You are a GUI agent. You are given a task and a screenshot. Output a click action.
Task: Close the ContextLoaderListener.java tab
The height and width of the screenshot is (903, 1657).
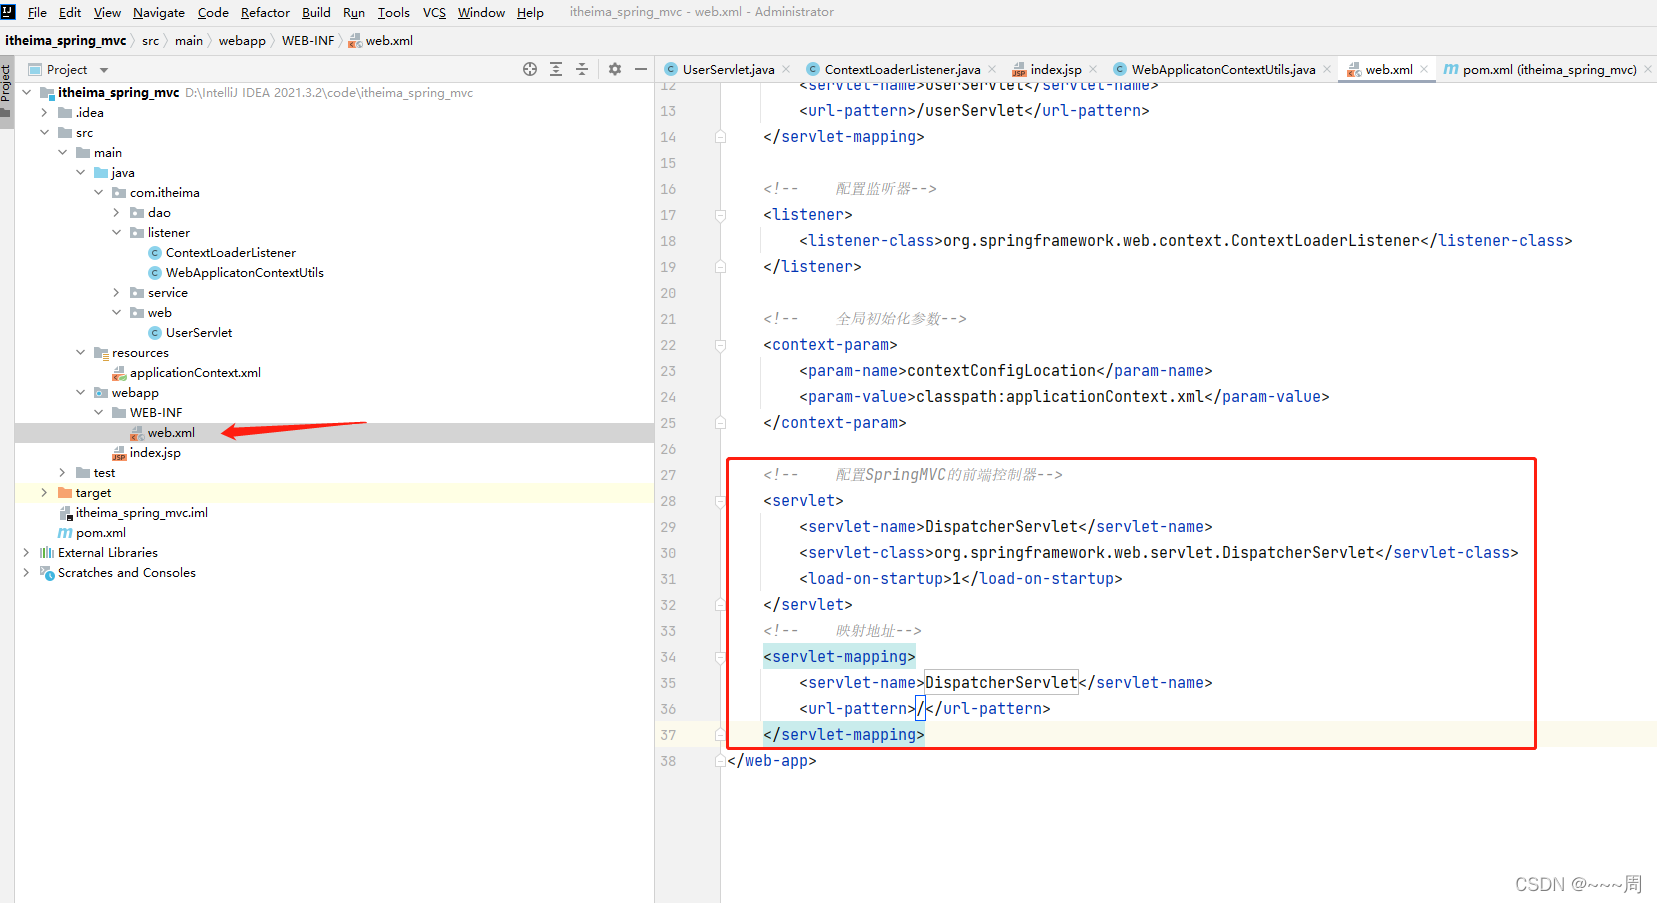point(992,69)
